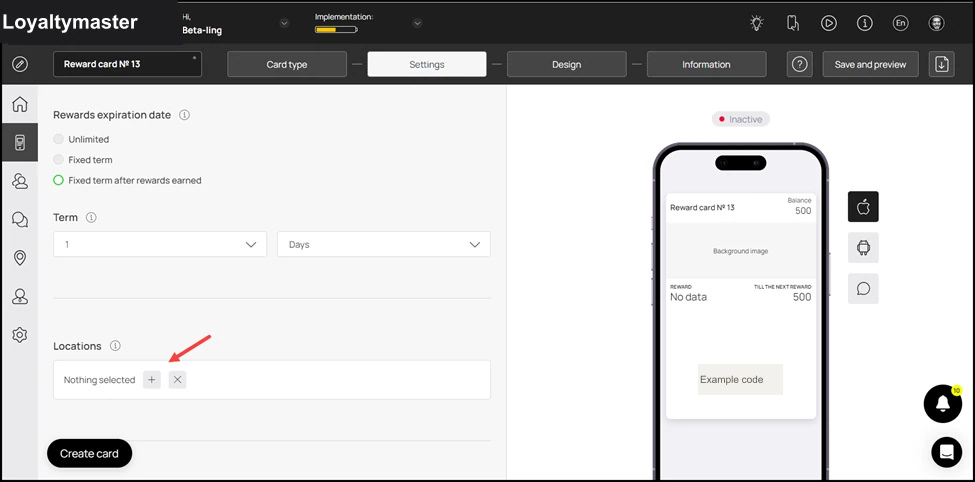Open the Locations pin icon in sidebar

pyautogui.click(x=20, y=257)
